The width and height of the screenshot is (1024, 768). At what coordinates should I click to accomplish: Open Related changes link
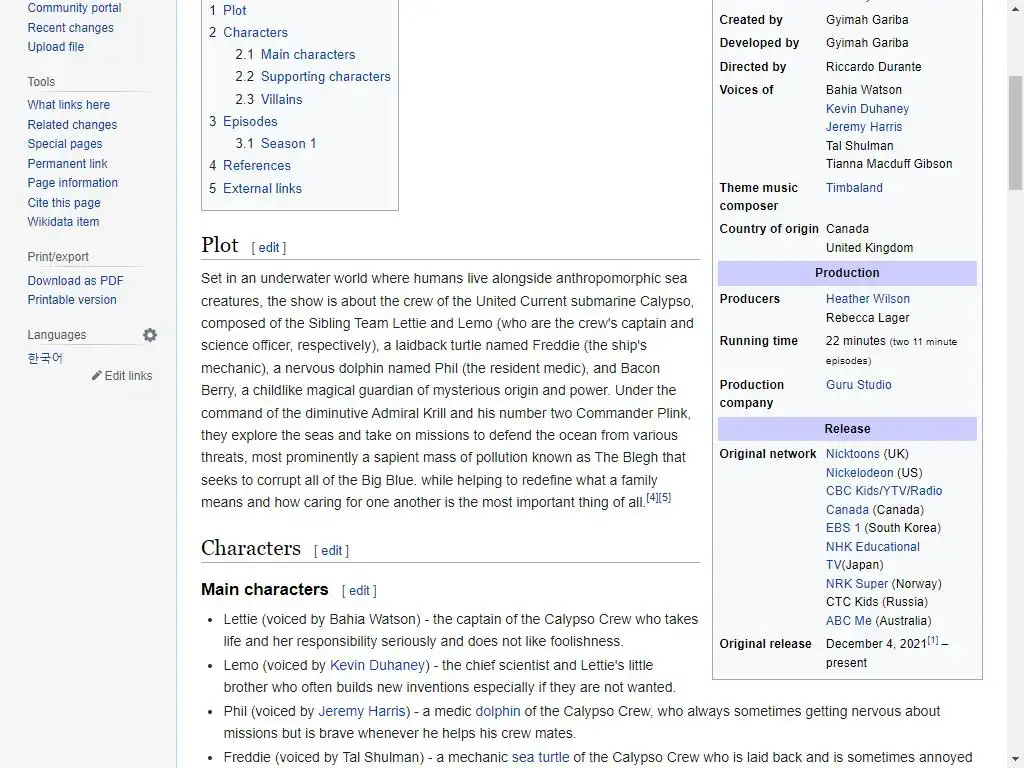[x=72, y=124]
